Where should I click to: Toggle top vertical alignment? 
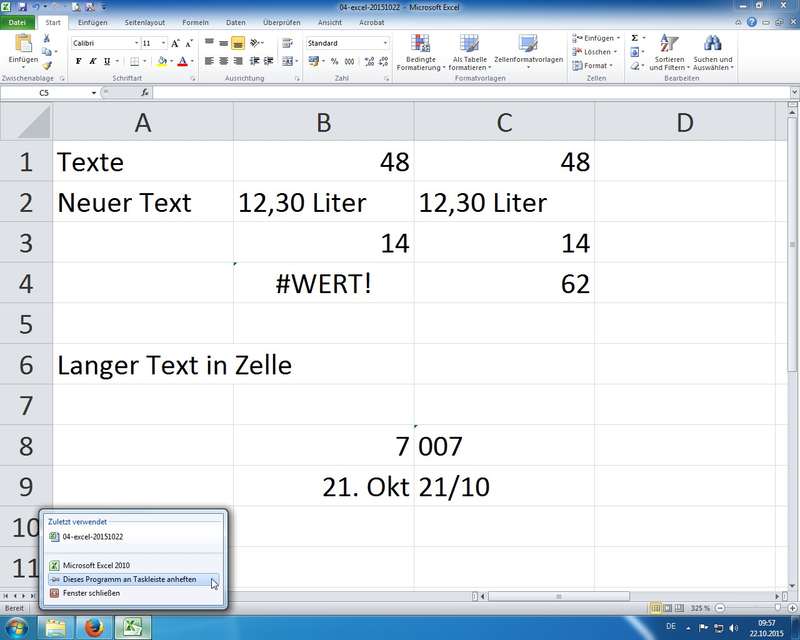click(x=209, y=43)
